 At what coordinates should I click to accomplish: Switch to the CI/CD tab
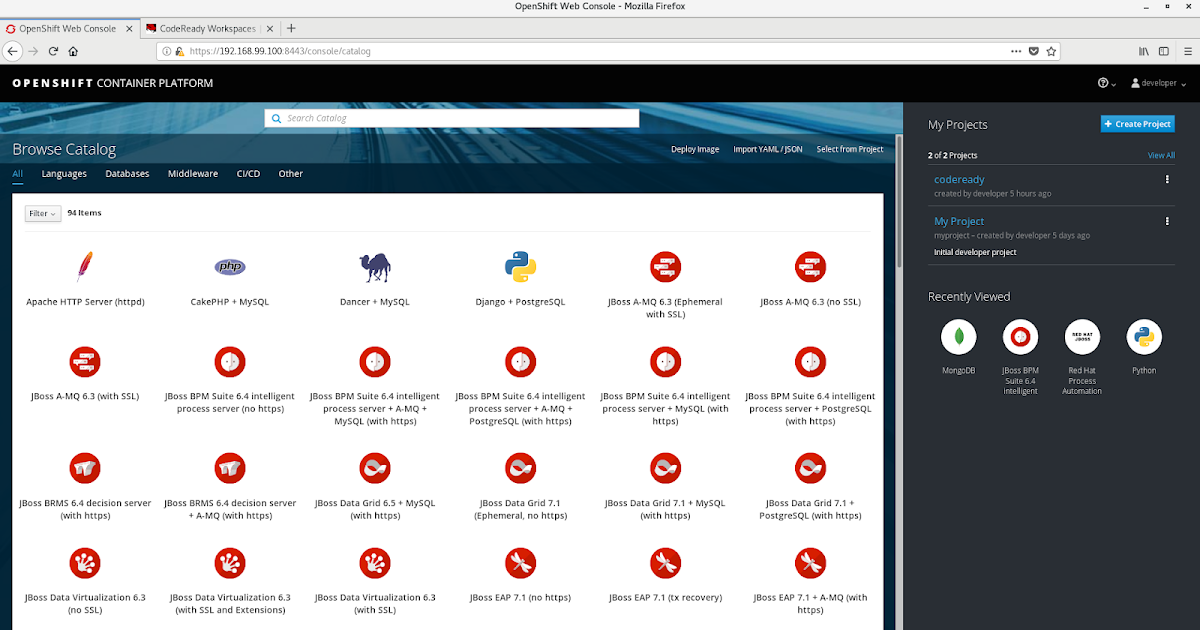248,174
